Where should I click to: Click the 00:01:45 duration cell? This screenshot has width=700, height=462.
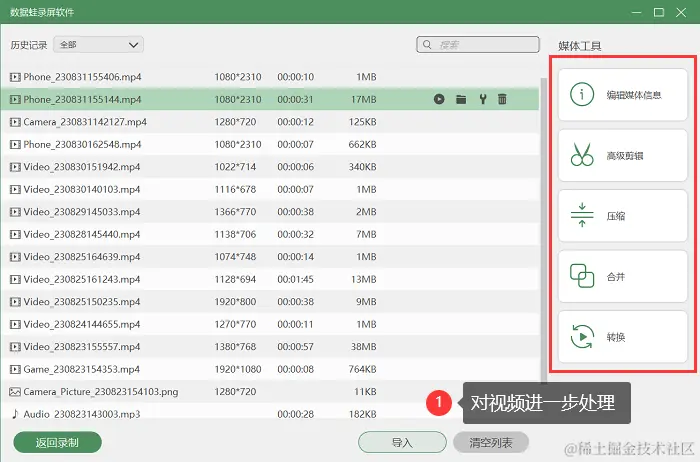pyautogui.click(x=296, y=279)
